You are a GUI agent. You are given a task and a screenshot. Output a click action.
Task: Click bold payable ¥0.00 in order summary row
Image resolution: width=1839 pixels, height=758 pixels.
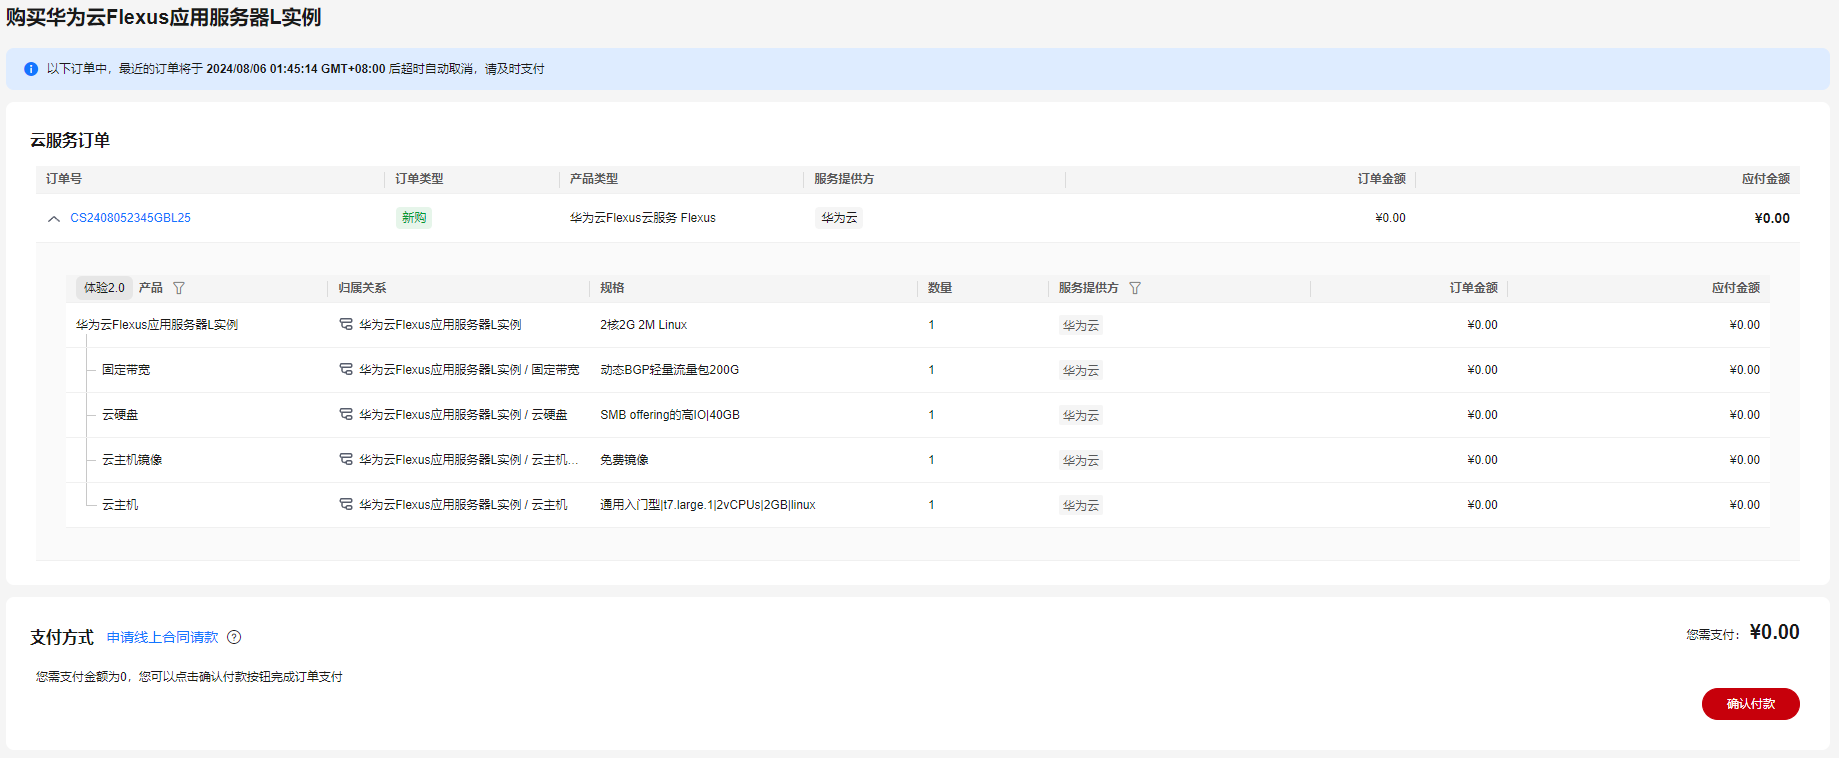[1772, 218]
